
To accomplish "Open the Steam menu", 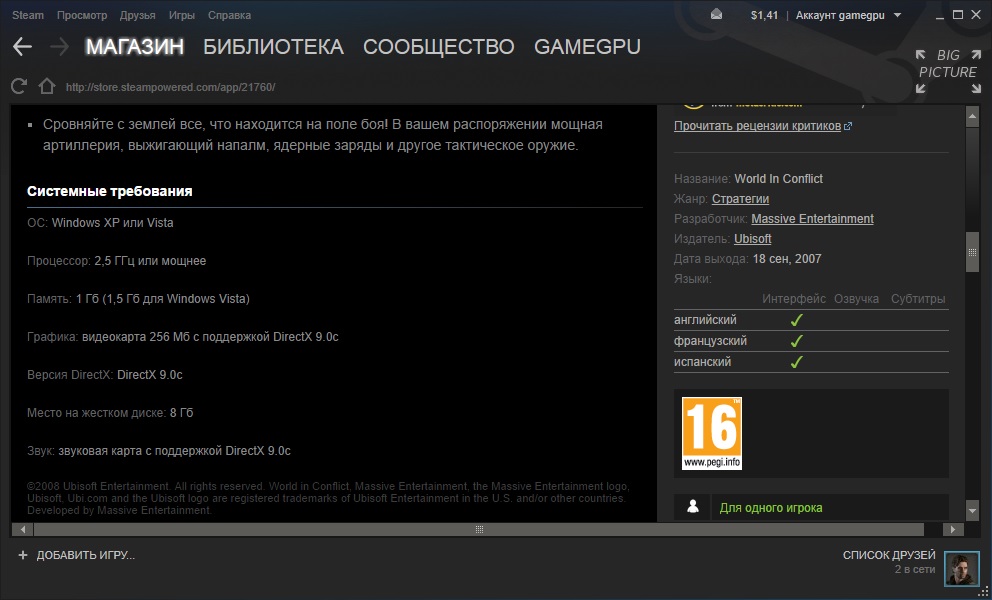I will (28, 15).
